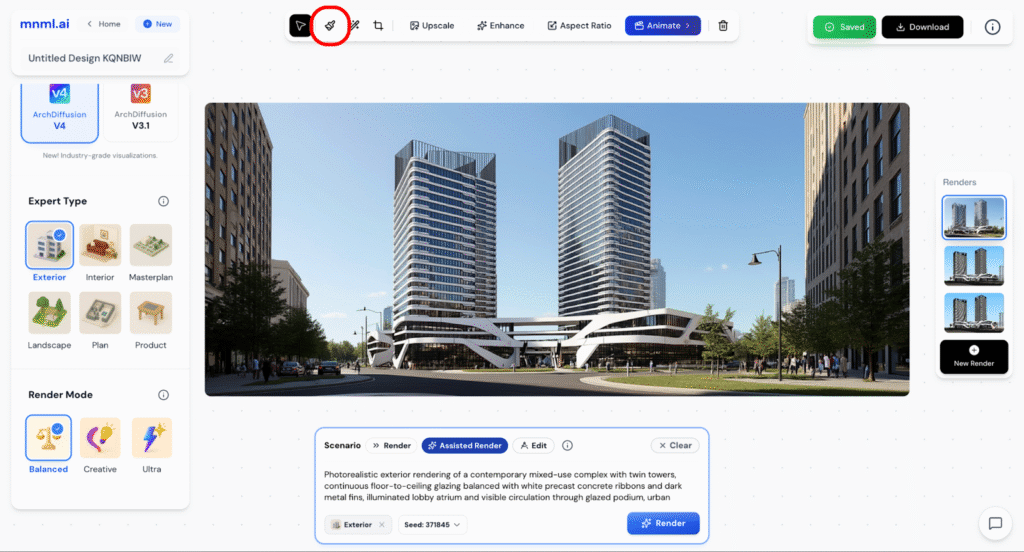Image resolution: width=1024 pixels, height=552 pixels.
Task: Open the info icon at top right
Action: pos(992,27)
